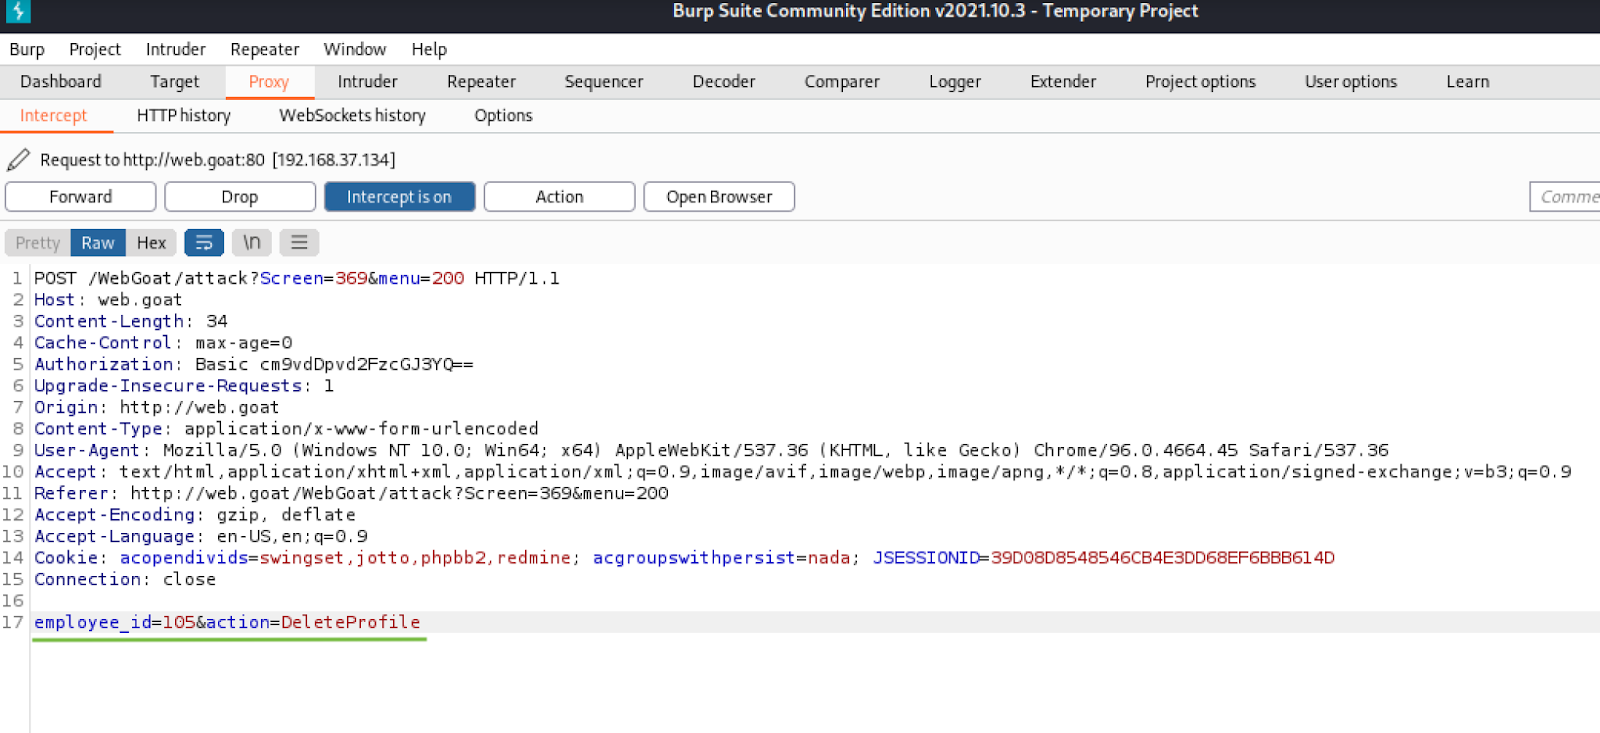1600x733 pixels.
Task: Click the Open Browser button
Action: [719, 197]
